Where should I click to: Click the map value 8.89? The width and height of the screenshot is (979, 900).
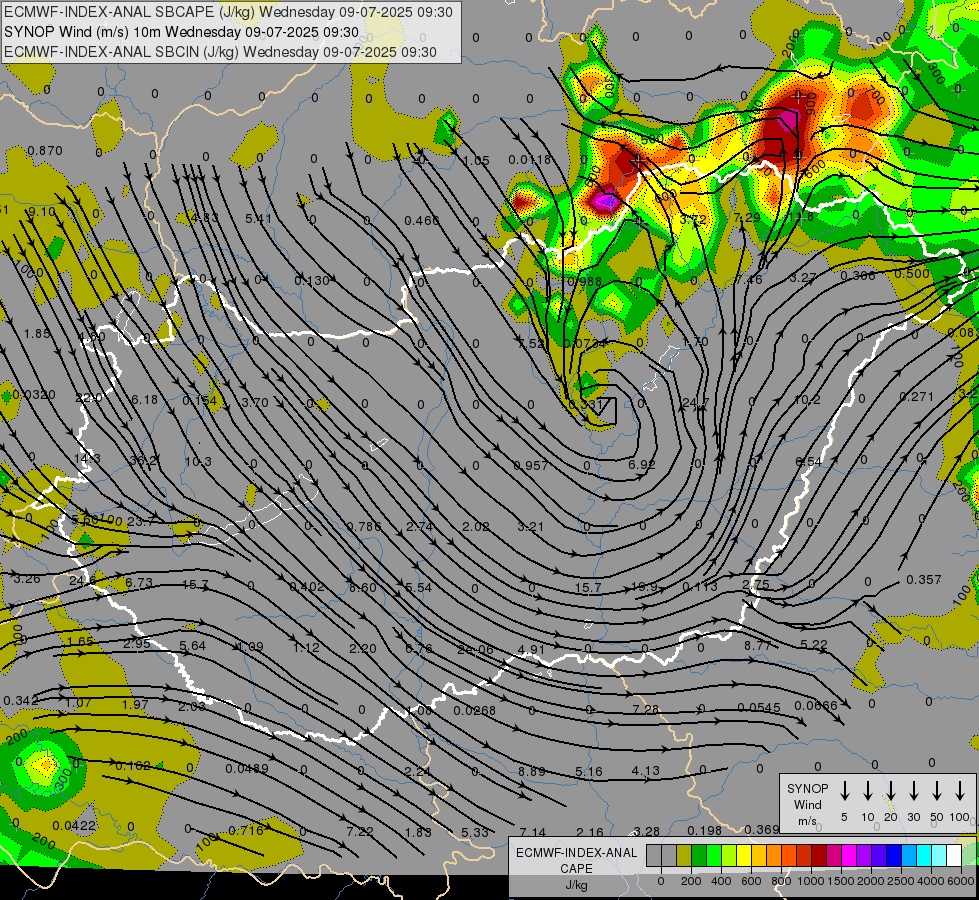(531, 772)
